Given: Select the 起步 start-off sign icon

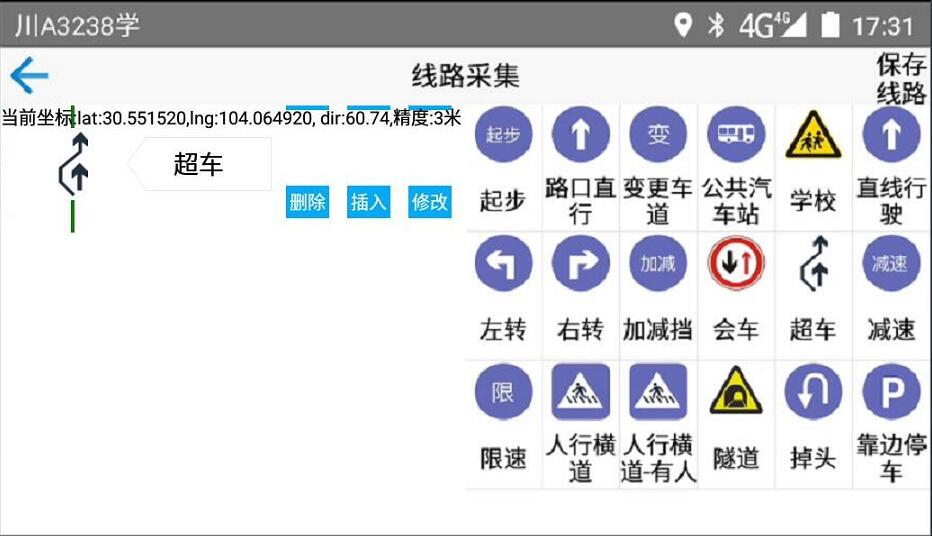Looking at the screenshot, I should [x=503, y=136].
